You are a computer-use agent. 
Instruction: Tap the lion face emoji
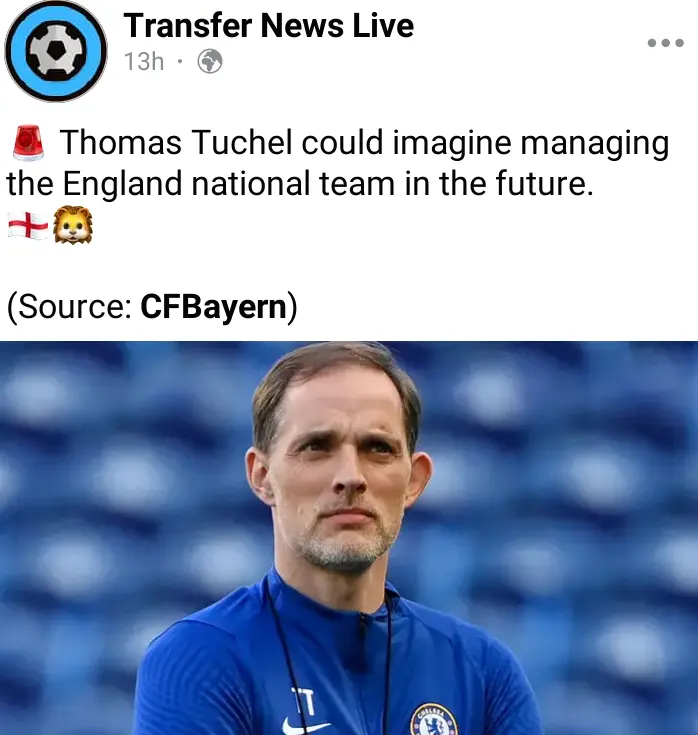(x=73, y=225)
